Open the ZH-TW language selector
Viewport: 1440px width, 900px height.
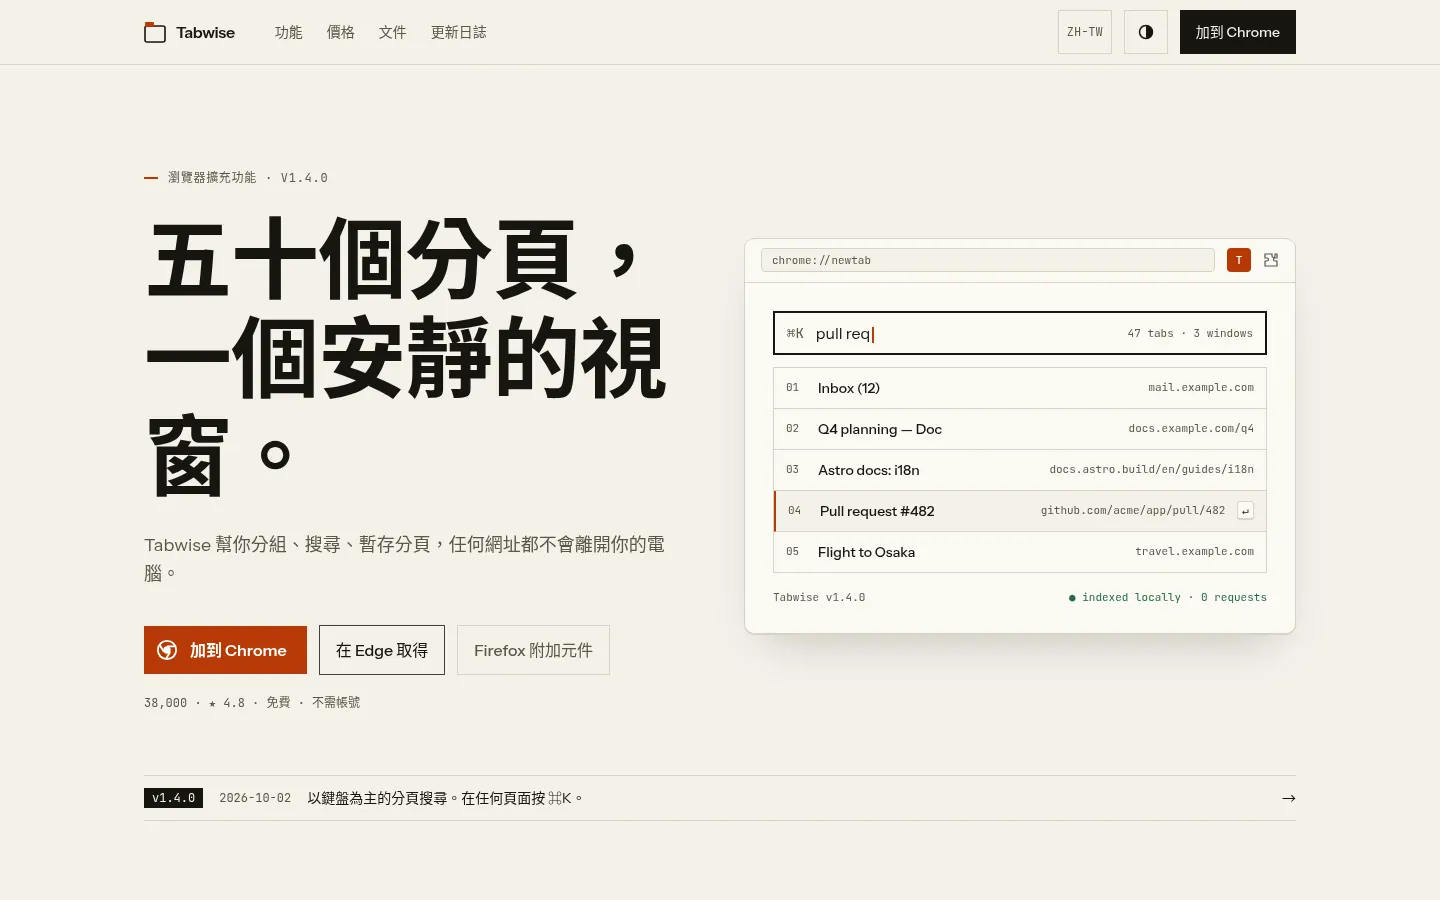click(x=1085, y=32)
